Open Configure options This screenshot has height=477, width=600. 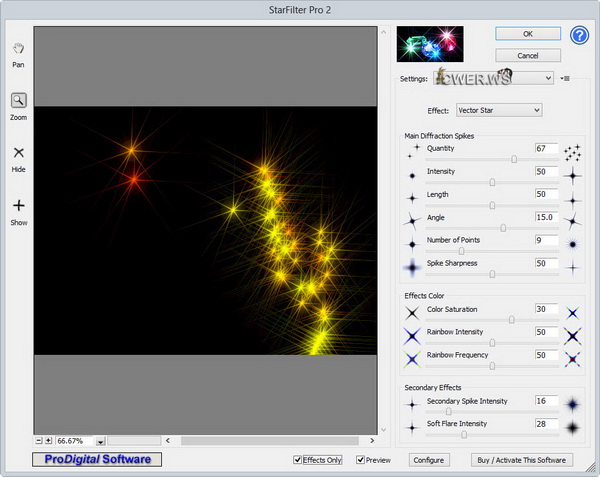tap(428, 460)
